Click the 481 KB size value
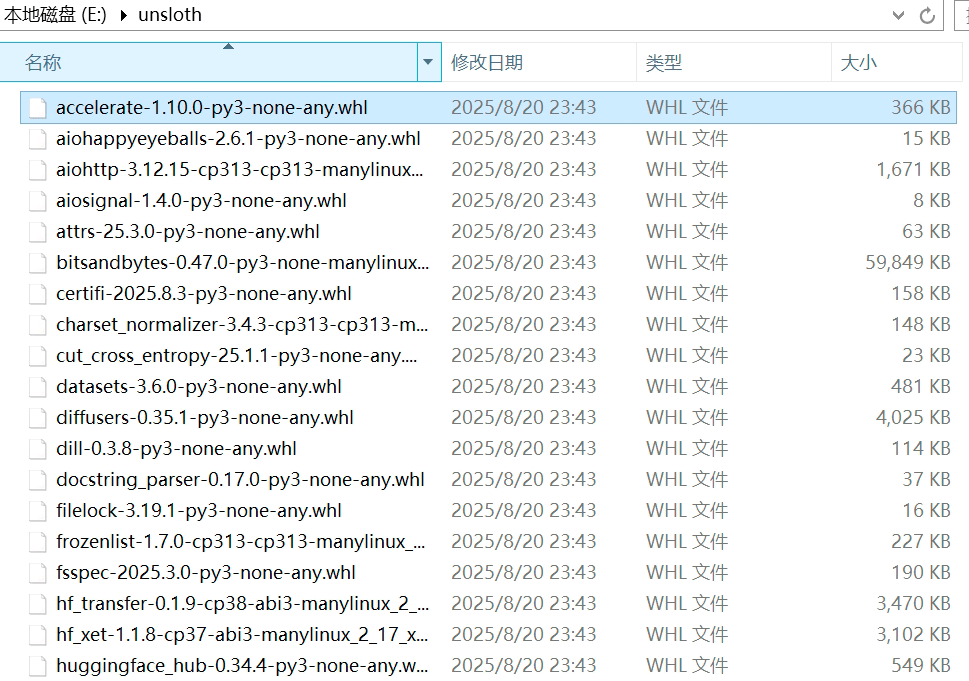The width and height of the screenshot is (969, 681). 921,387
